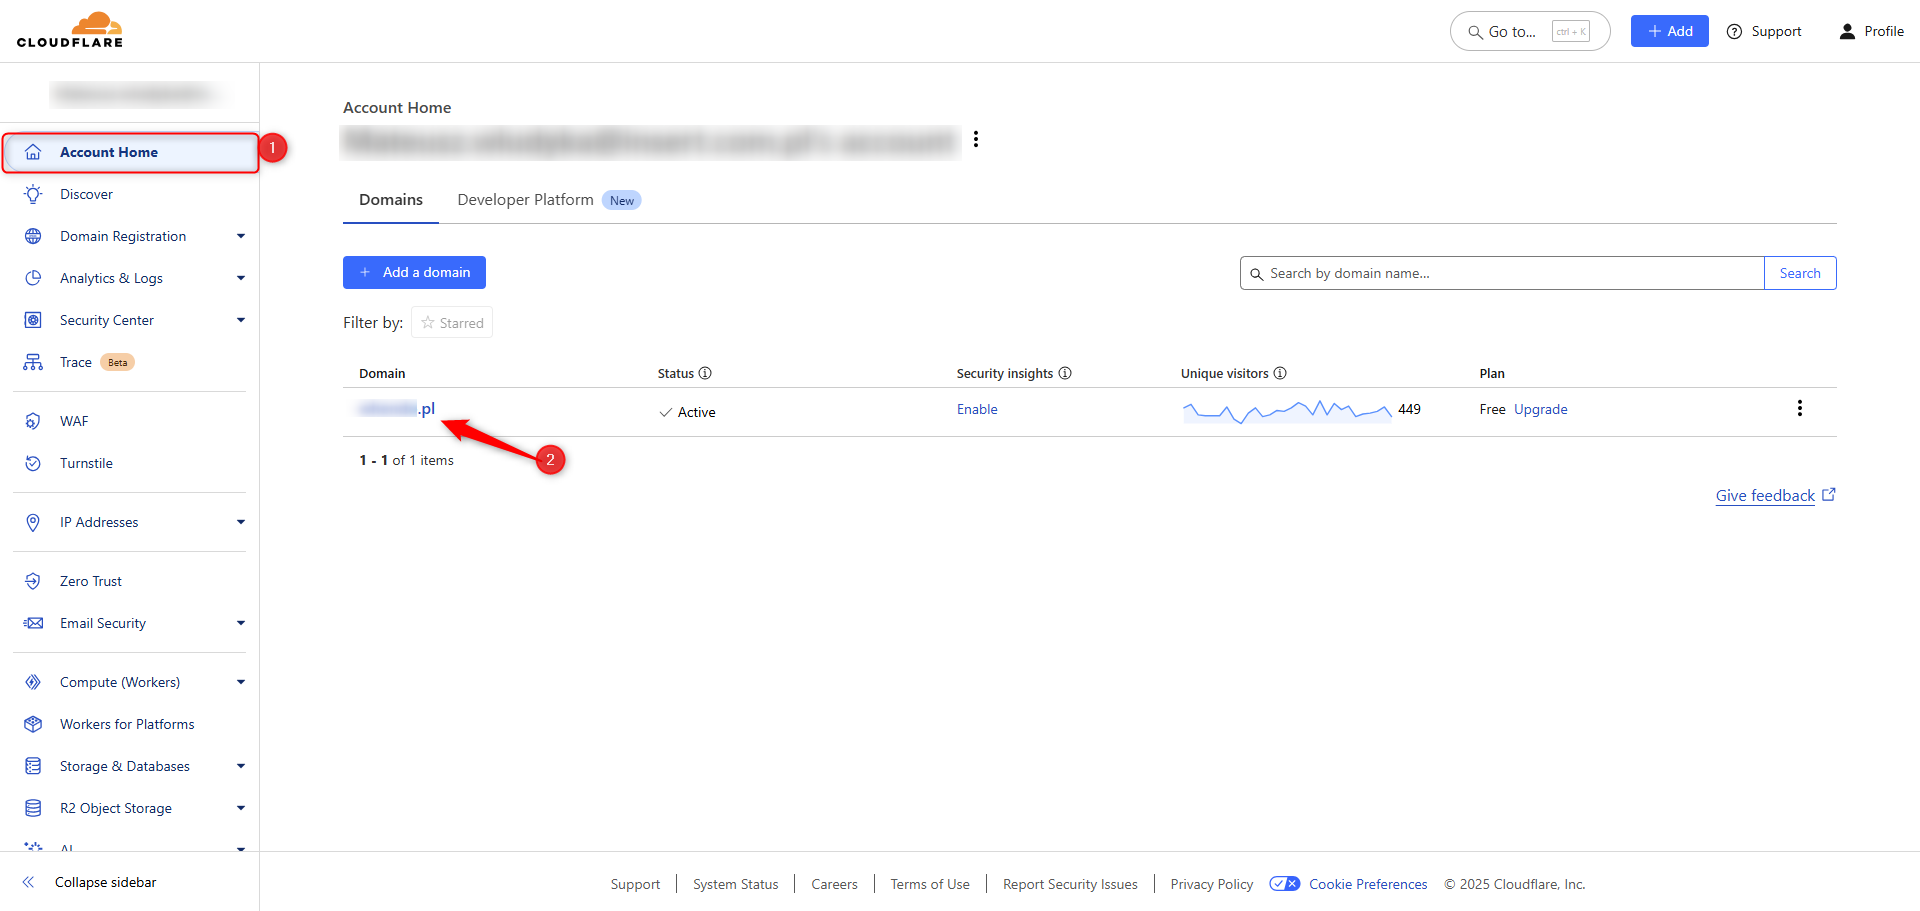Click the Security insights info icon
Viewport: 1920px width, 911px height.
[x=1065, y=373]
